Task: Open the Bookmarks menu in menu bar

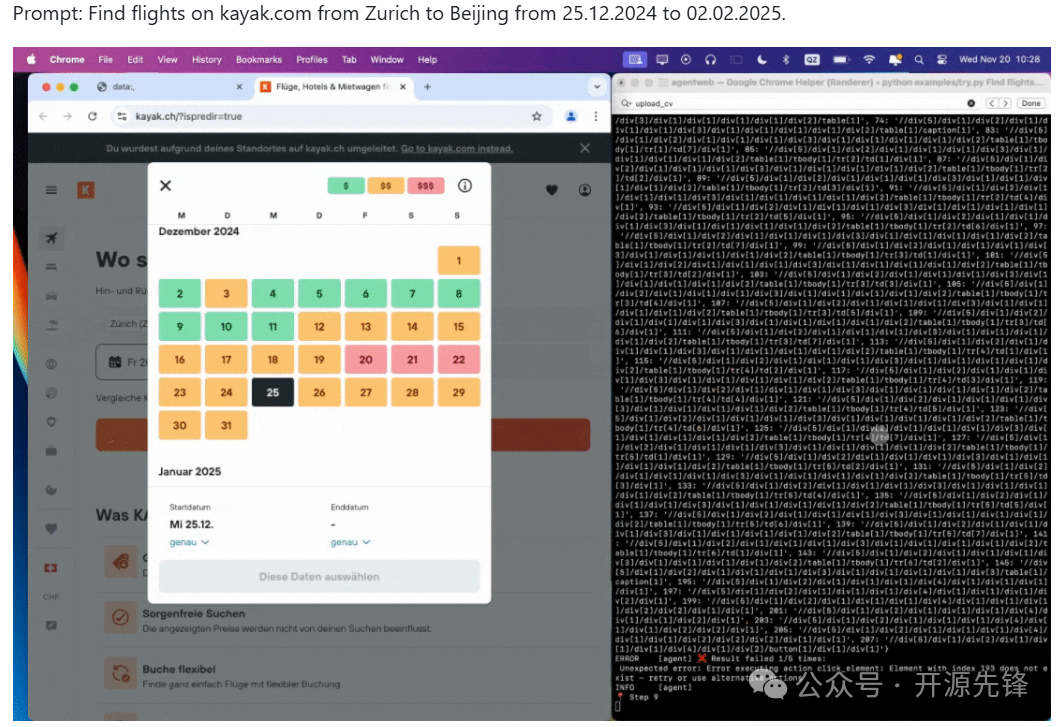Action: point(258,59)
